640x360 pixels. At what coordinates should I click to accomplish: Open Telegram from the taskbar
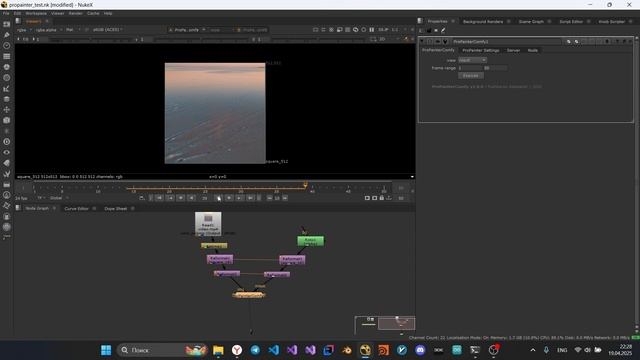255,350
